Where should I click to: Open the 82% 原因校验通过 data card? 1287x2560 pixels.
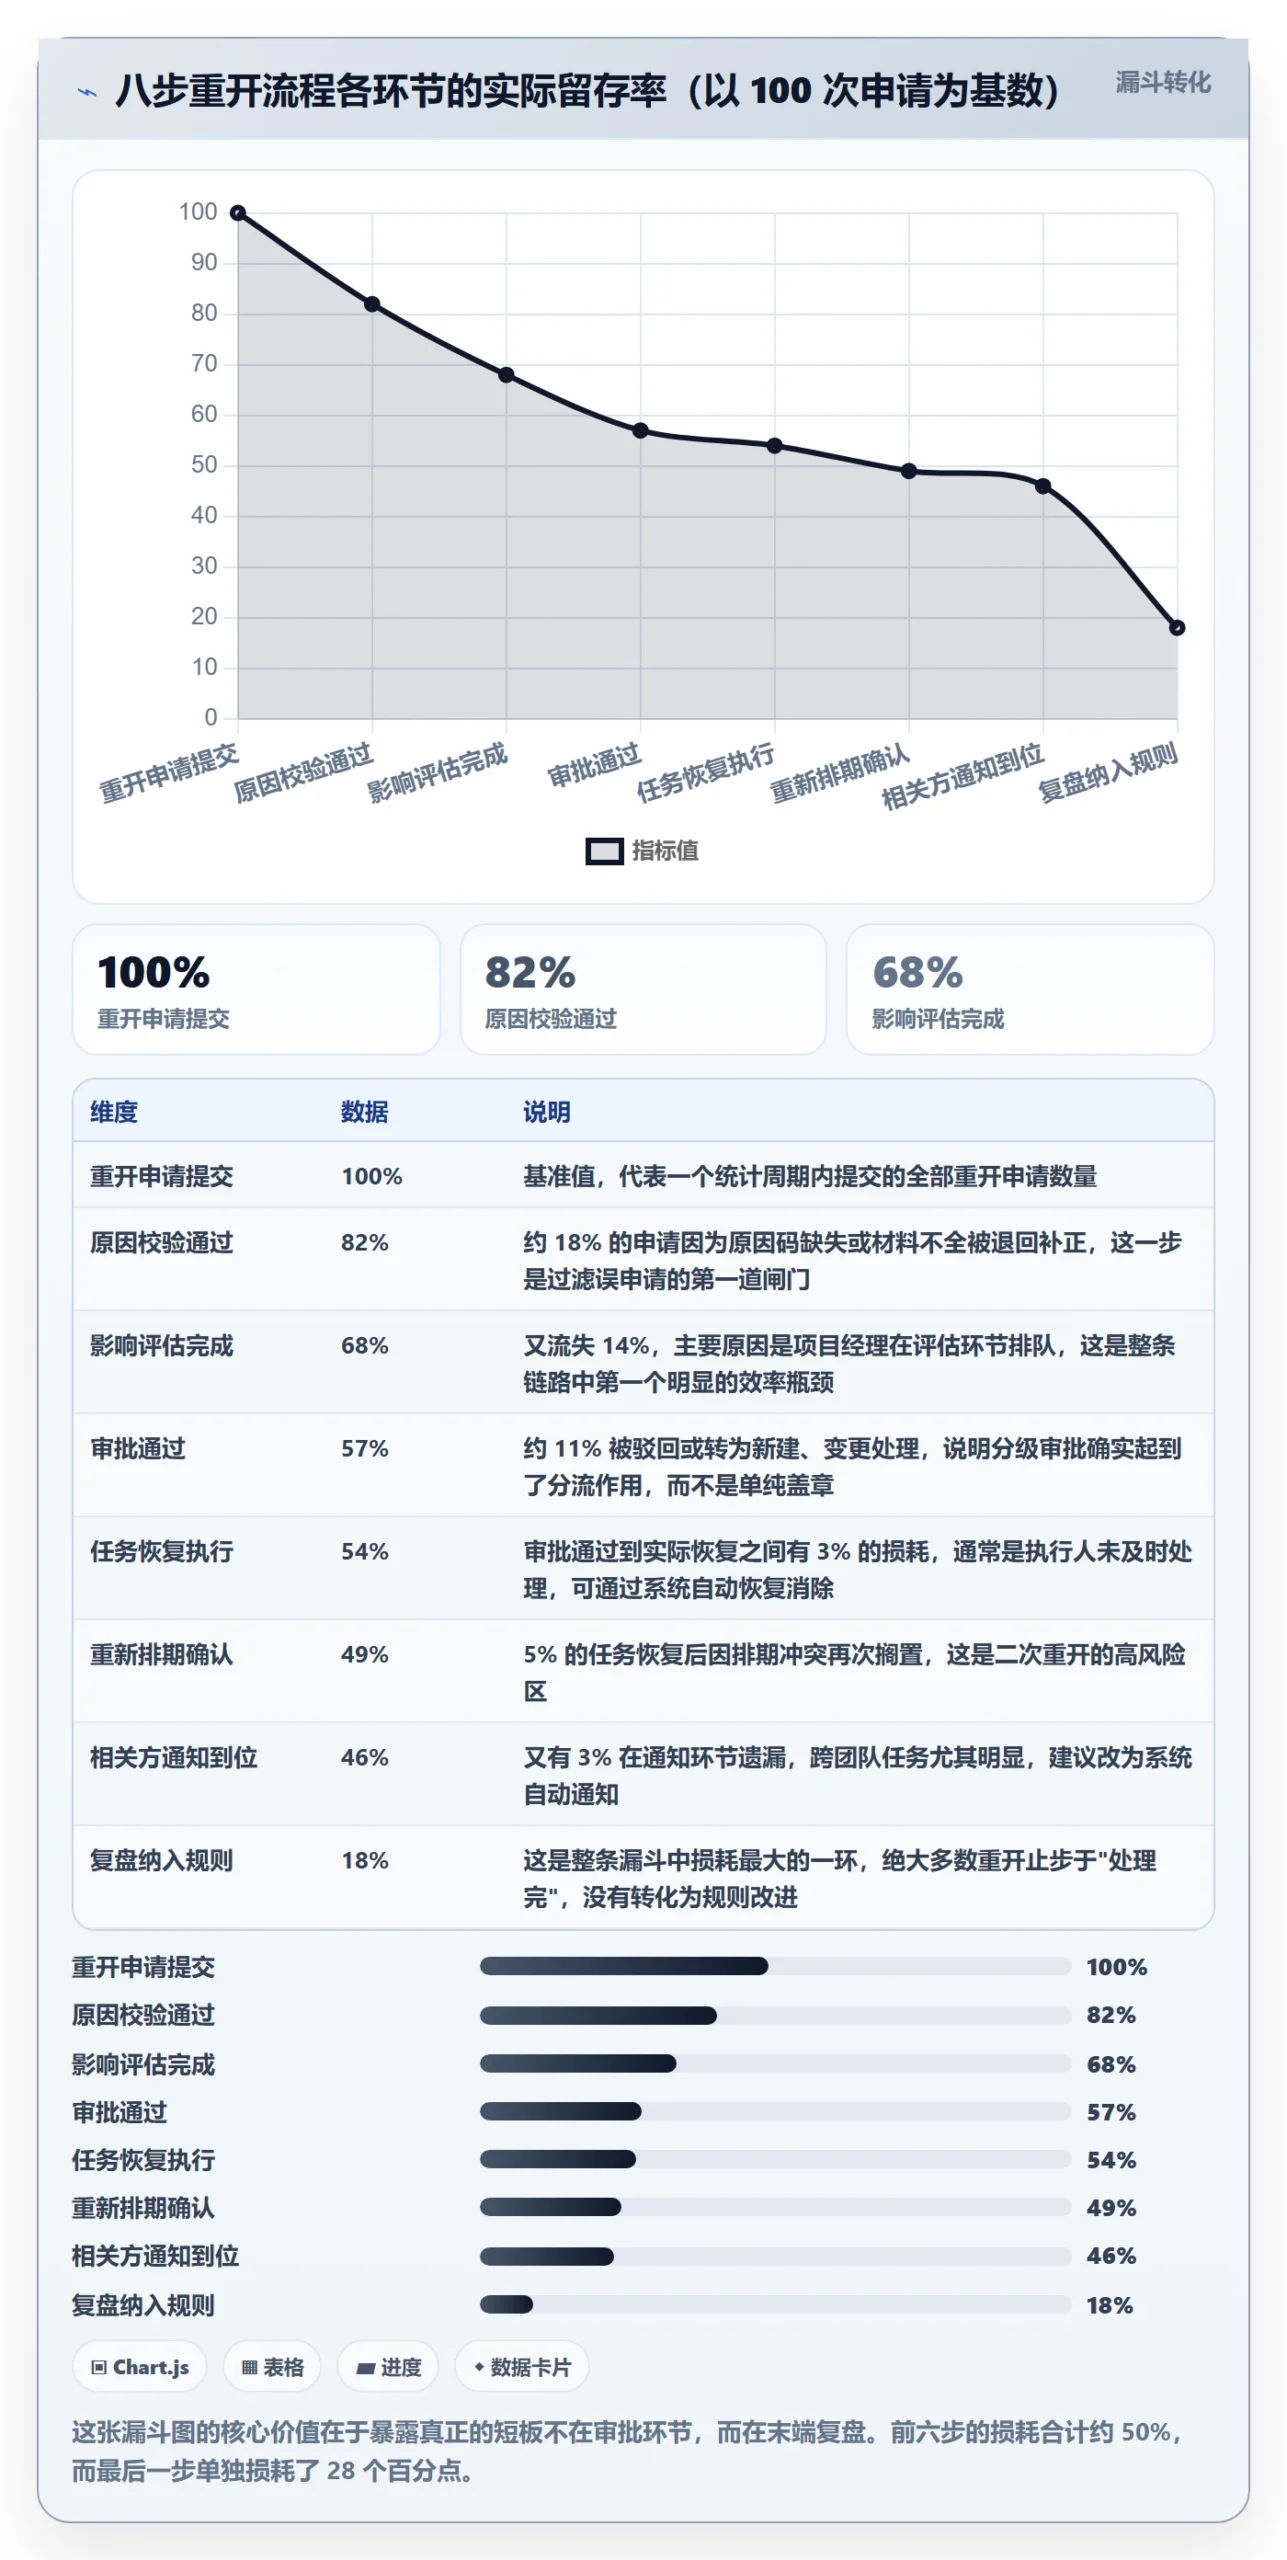pos(643,989)
